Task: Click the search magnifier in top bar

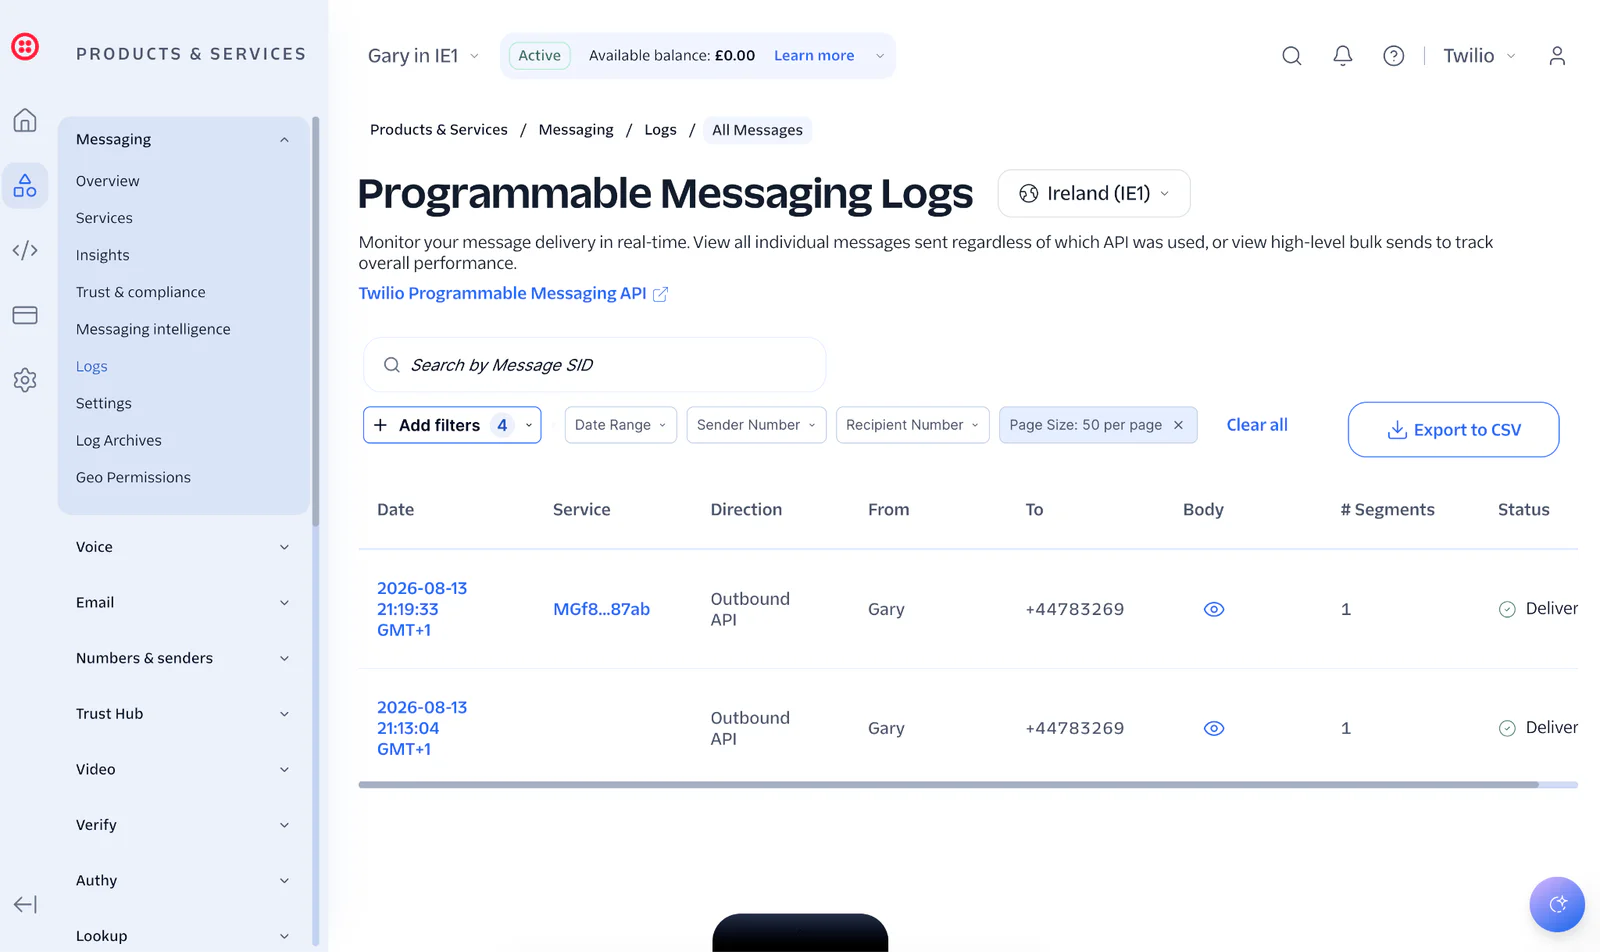Action: [1292, 56]
